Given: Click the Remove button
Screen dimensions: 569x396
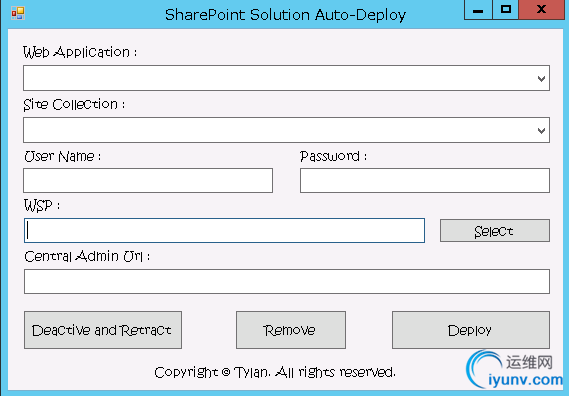Looking at the screenshot, I should click(291, 330).
